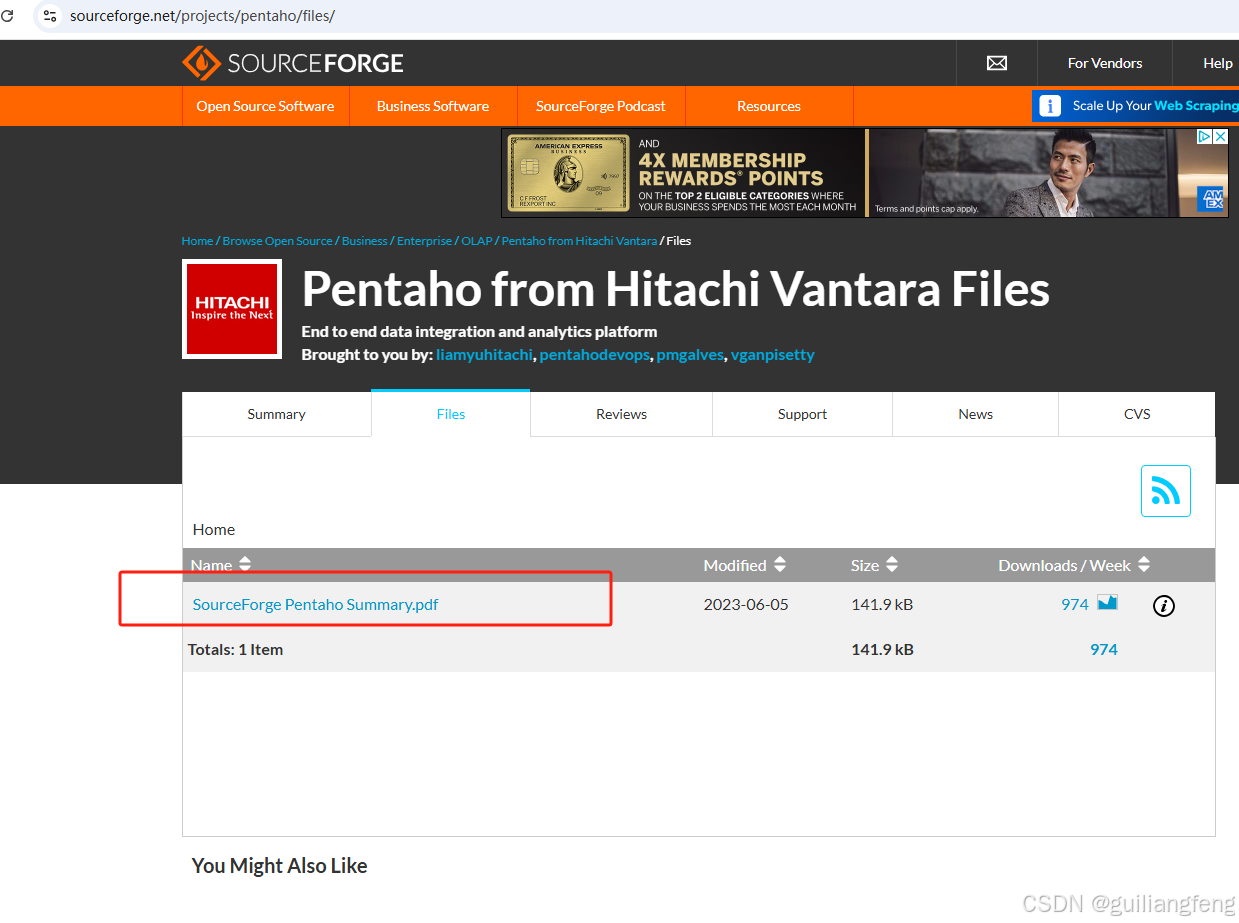Click Home in the file path
1239x923 pixels.
click(214, 529)
